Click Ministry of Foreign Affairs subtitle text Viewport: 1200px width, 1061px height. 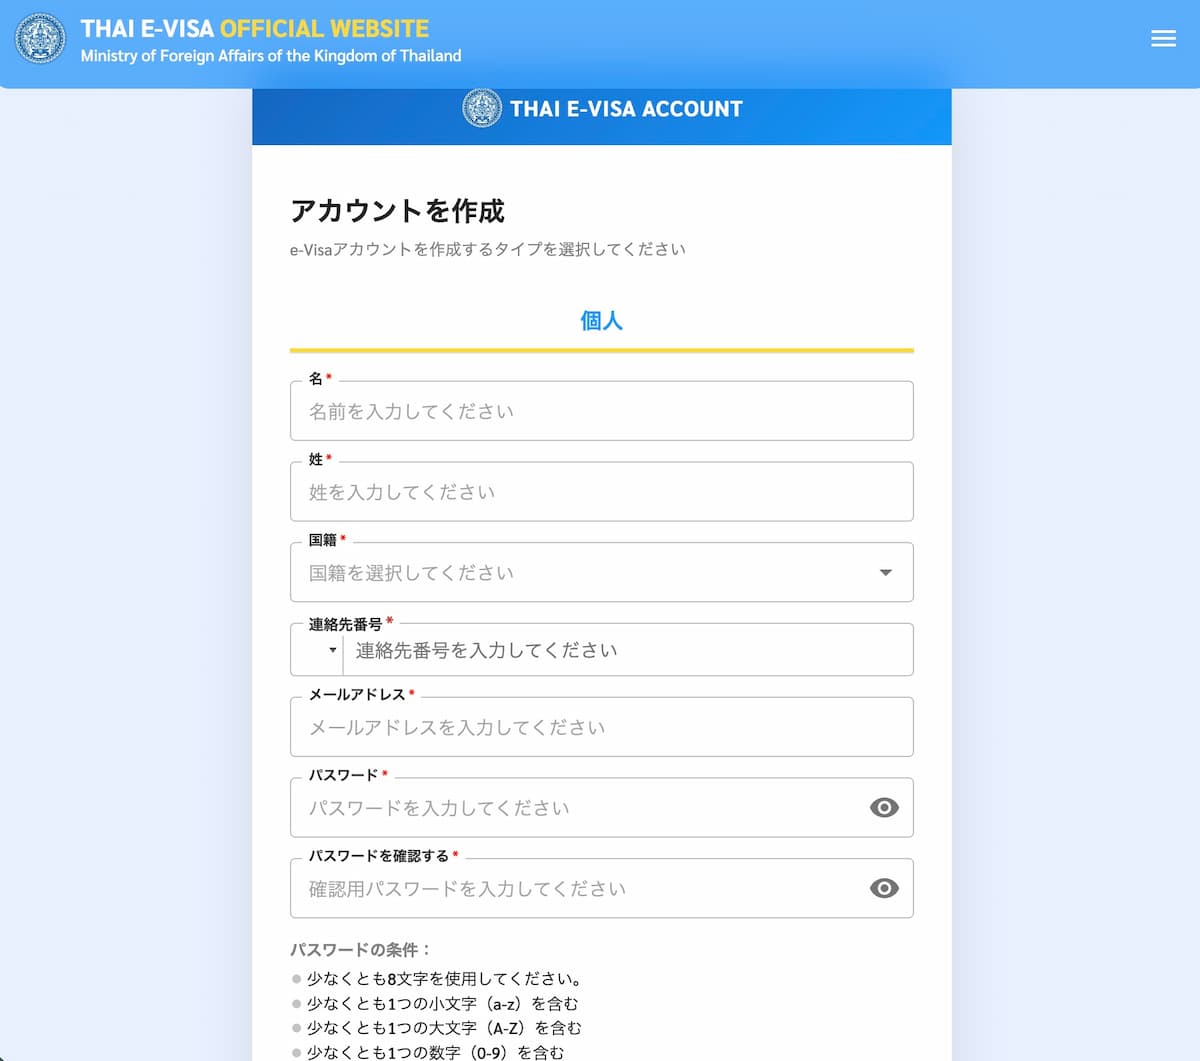point(271,56)
